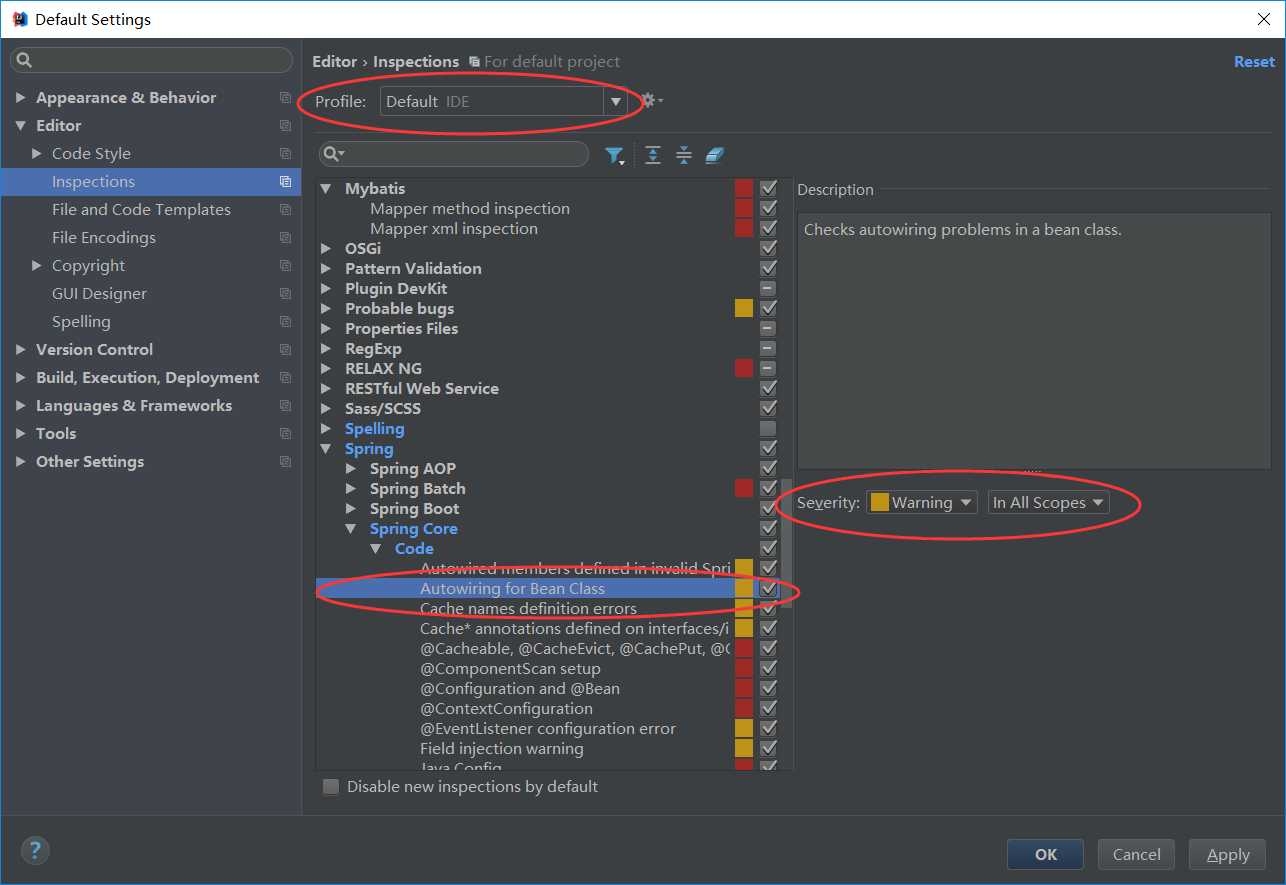Open Copyright settings page
The width and height of the screenshot is (1286, 885).
88,266
